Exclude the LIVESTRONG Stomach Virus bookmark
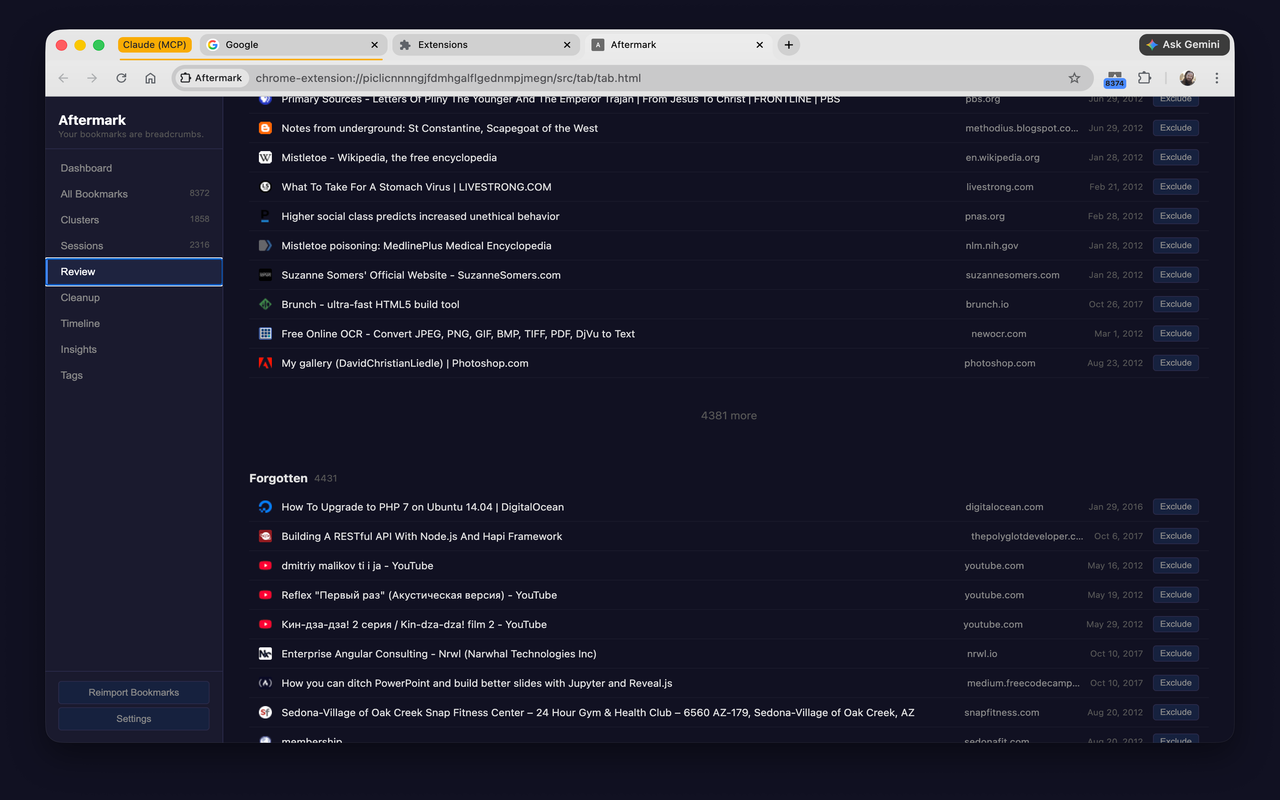This screenshot has height=800, width=1280. [x=1176, y=187]
